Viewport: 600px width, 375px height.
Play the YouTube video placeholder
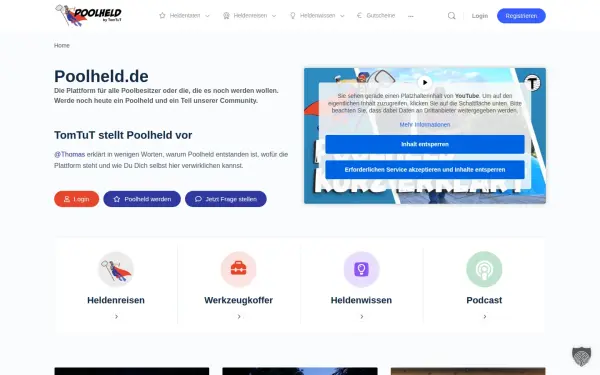pos(425,82)
